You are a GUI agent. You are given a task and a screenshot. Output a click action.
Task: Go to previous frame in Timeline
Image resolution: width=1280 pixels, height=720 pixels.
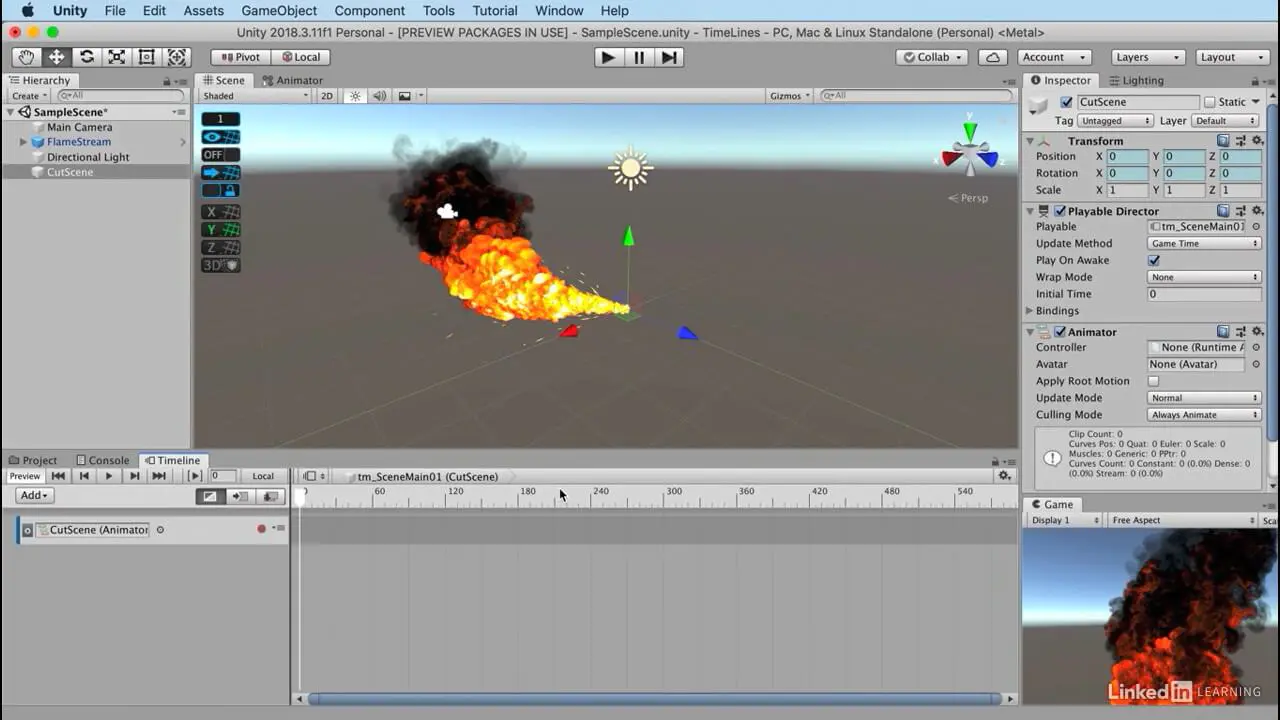pyautogui.click(x=84, y=476)
